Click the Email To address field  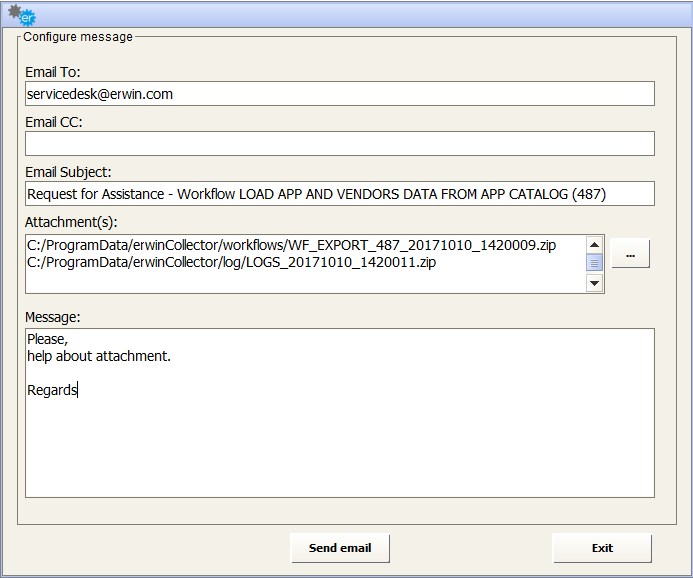(340, 94)
